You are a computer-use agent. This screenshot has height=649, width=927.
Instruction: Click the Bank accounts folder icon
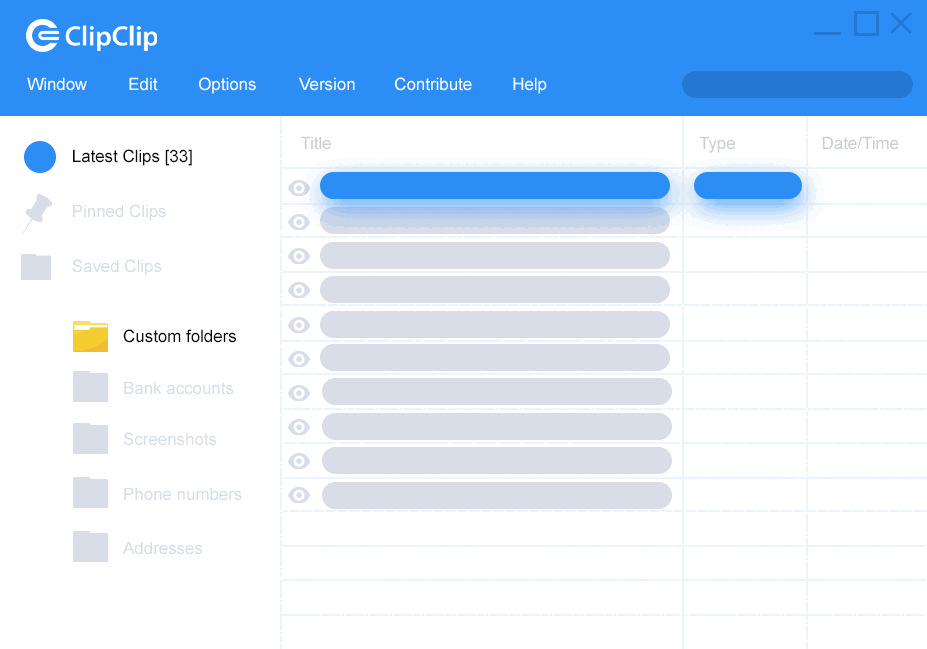(x=90, y=388)
